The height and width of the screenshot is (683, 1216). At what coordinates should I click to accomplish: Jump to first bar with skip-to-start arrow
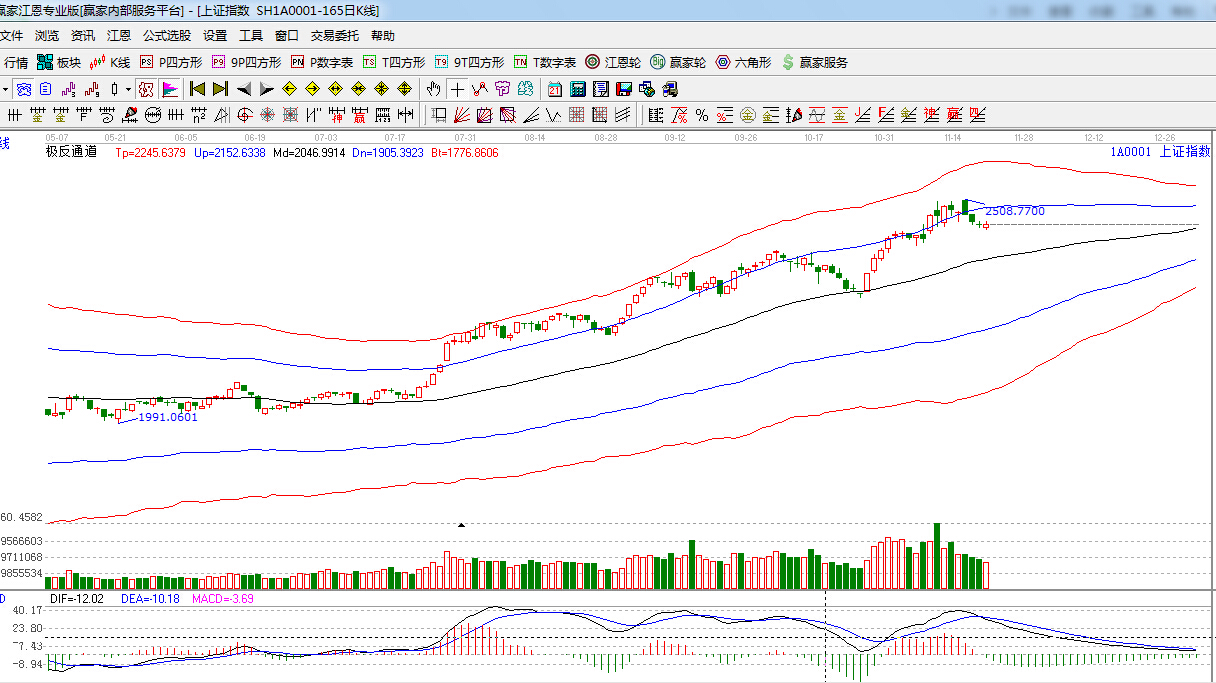click(197, 88)
